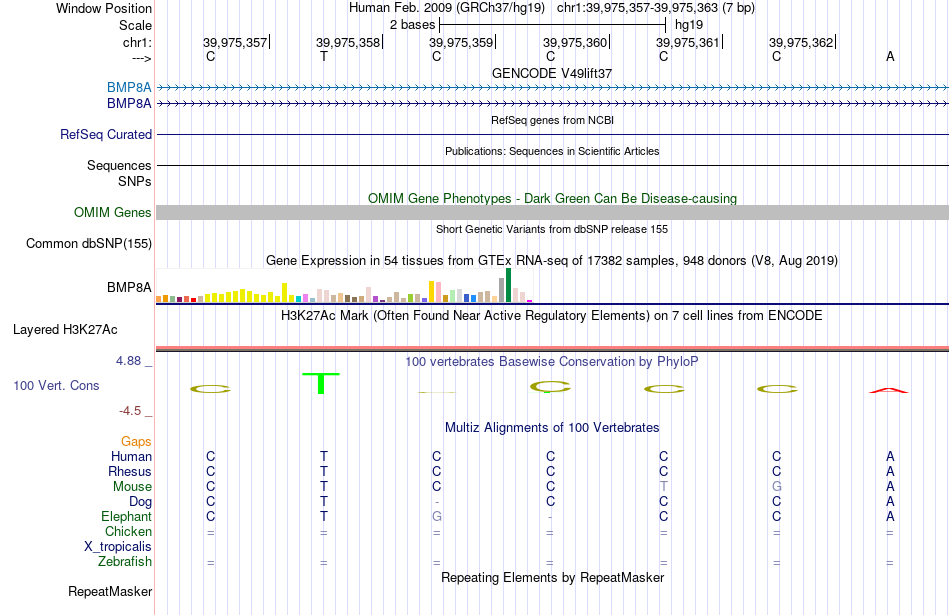Screen dimensions: 950x615
Task: Click the BMP8A label beside expression bars
Action: [x=129, y=287]
